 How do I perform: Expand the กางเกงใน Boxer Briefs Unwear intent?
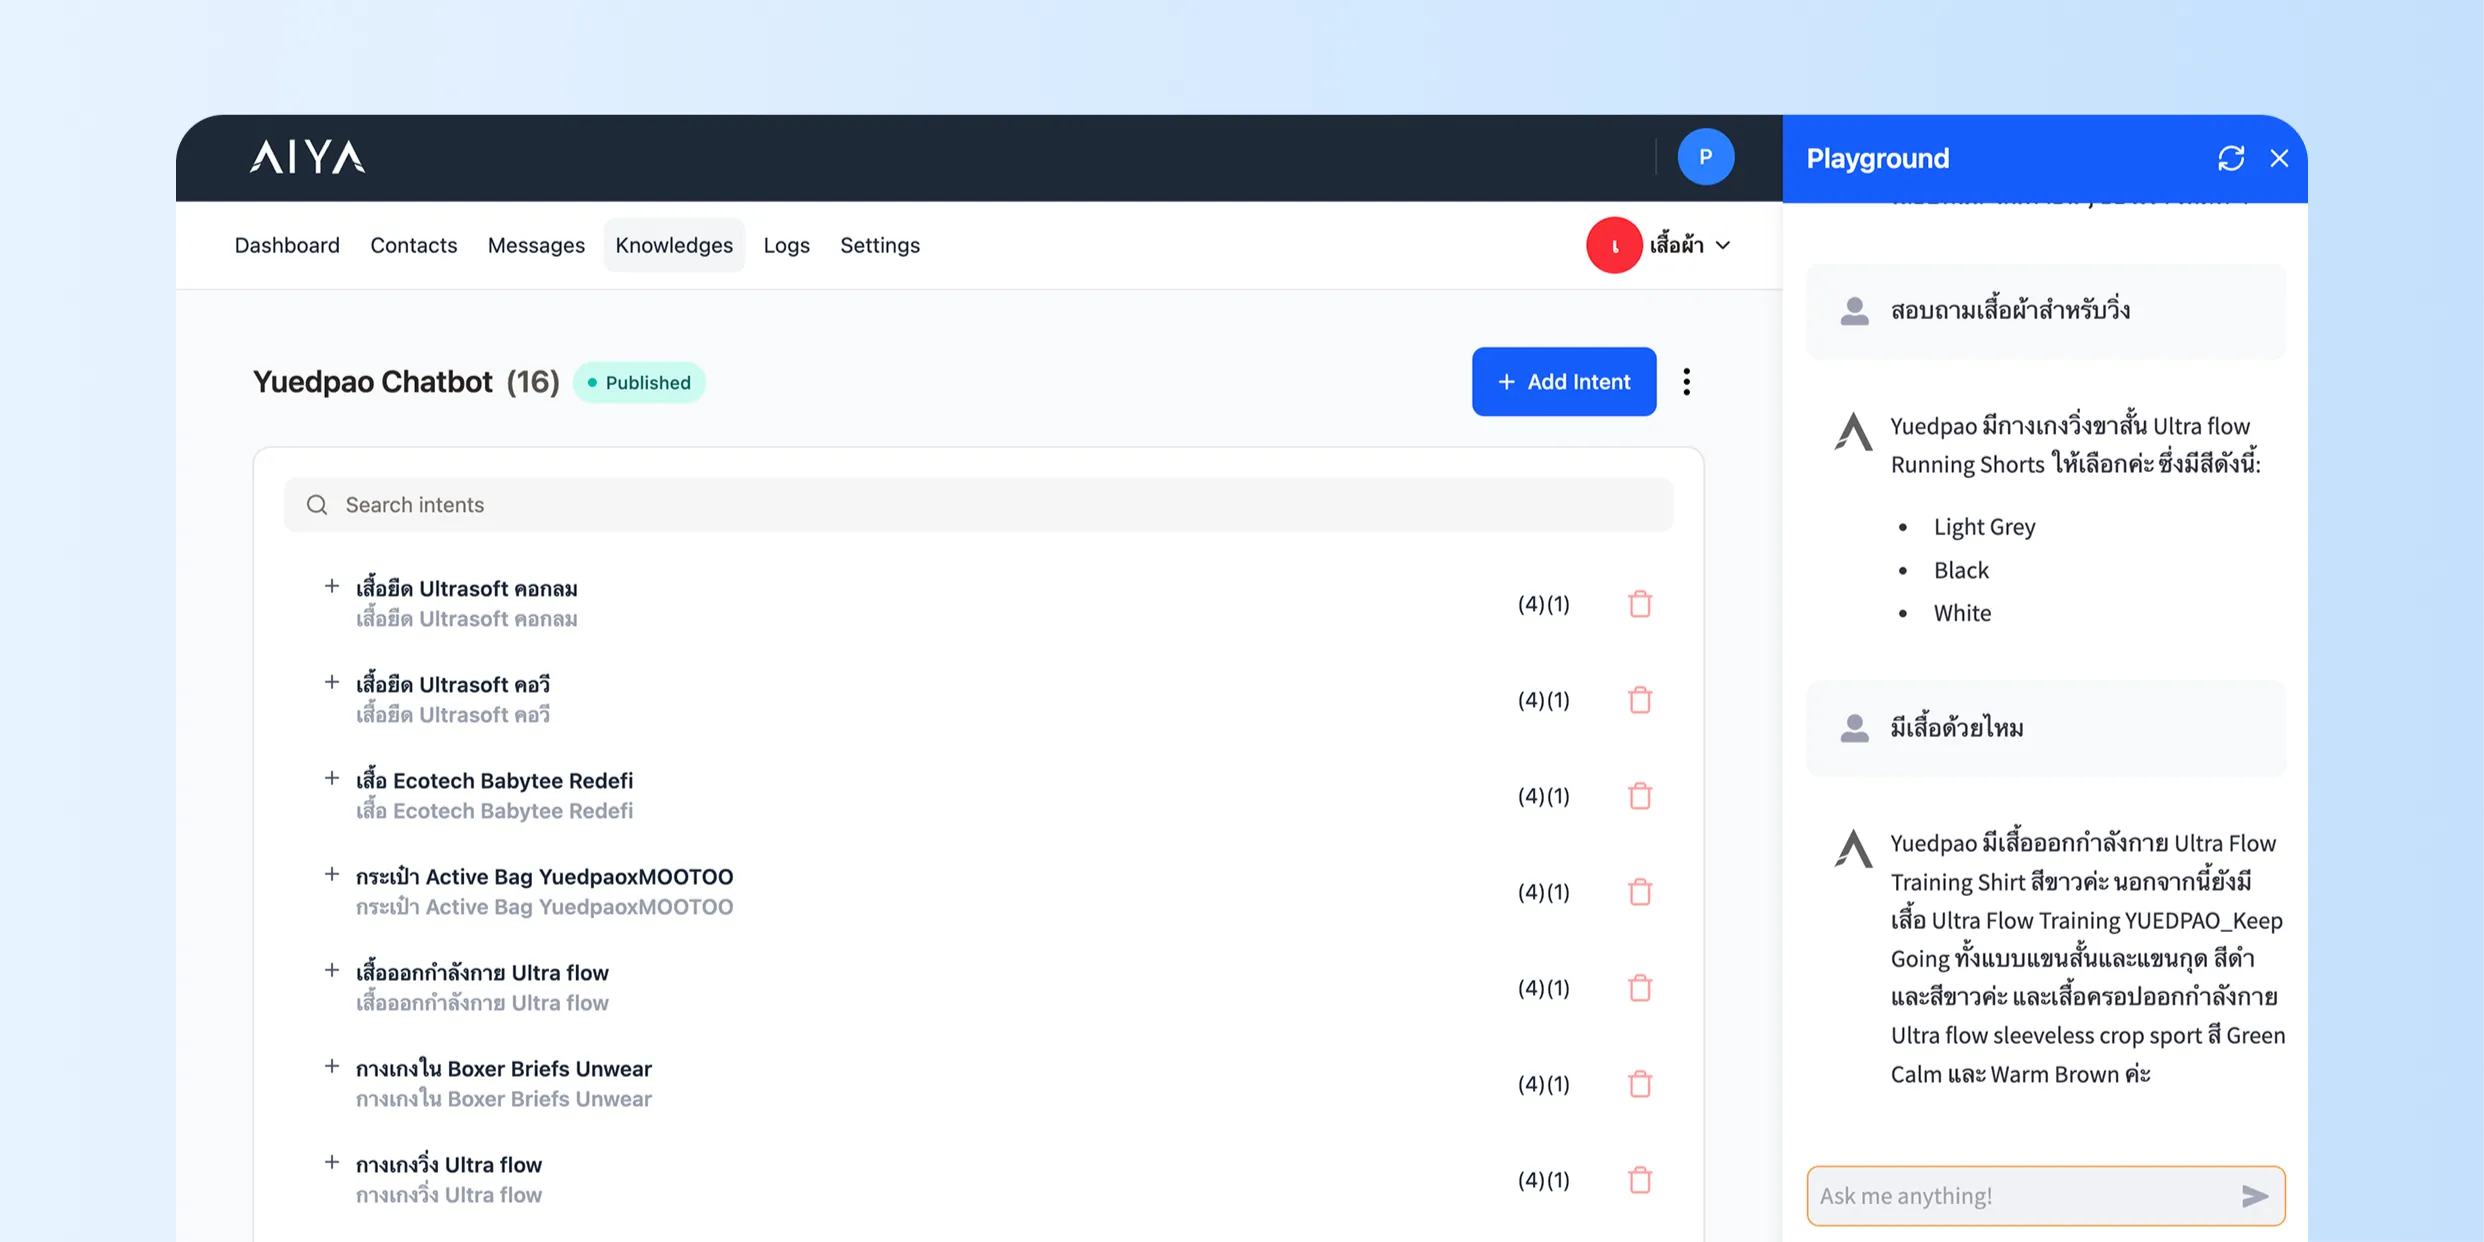point(331,1065)
